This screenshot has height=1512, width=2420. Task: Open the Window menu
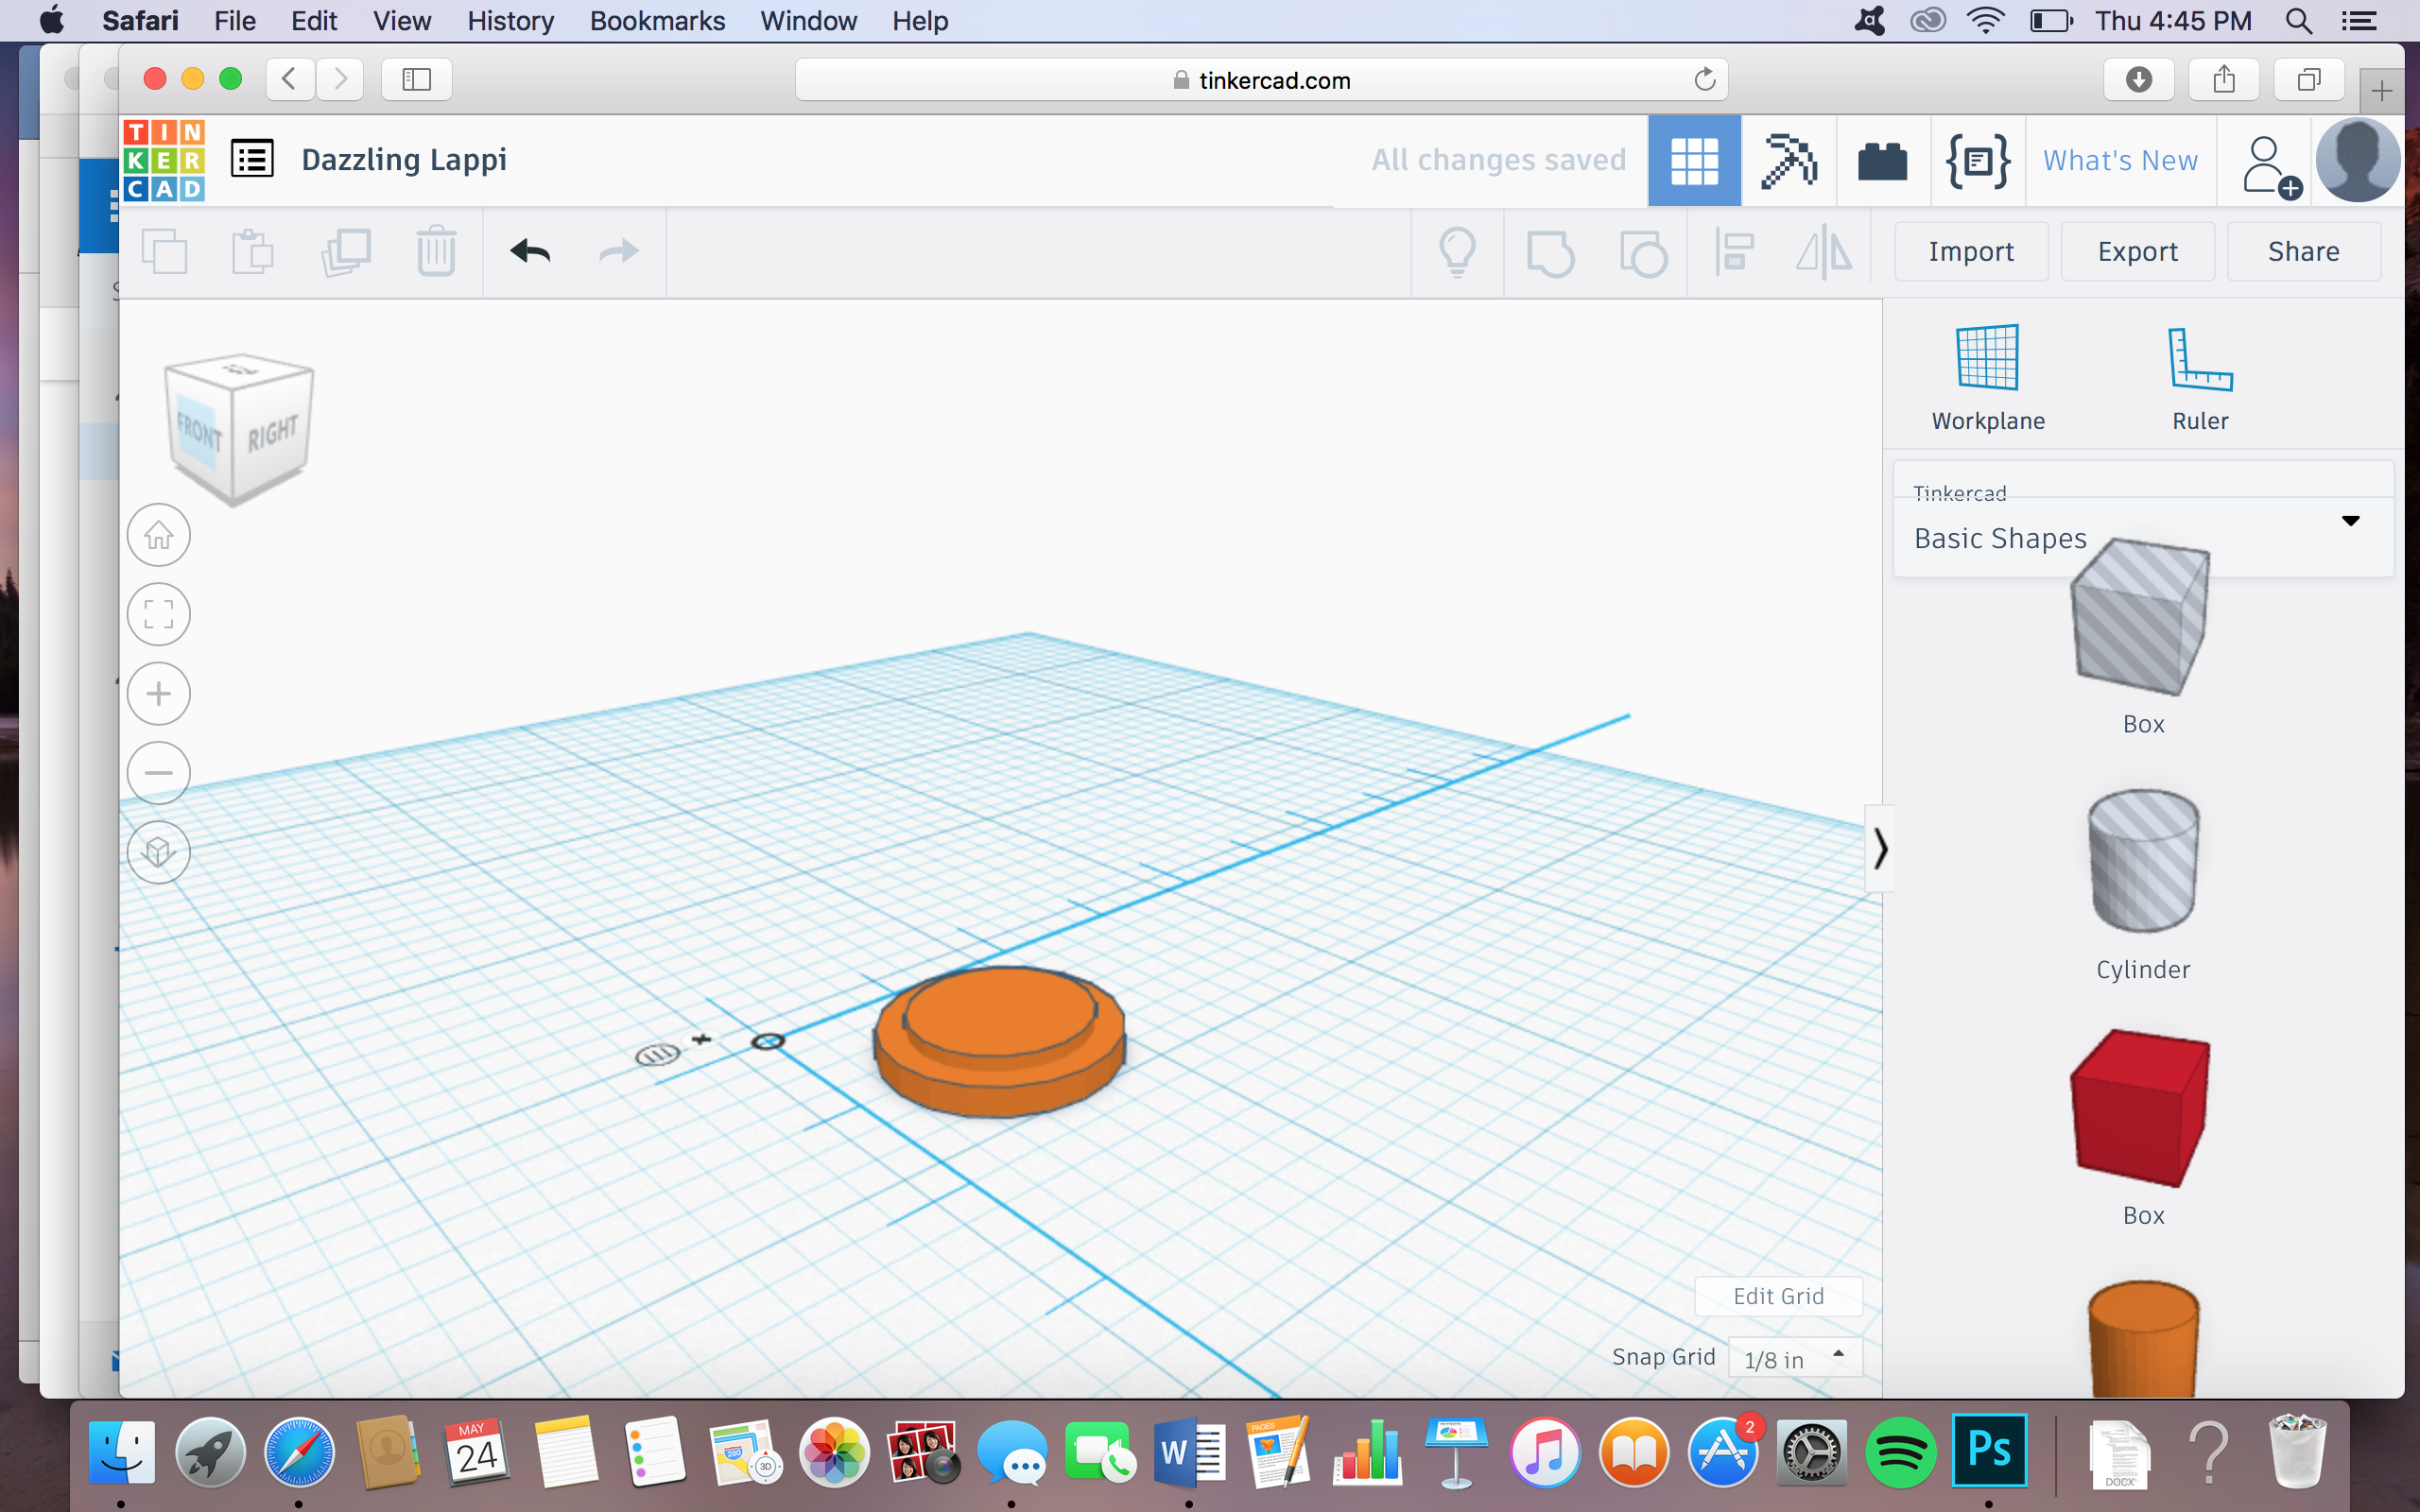[x=808, y=20]
